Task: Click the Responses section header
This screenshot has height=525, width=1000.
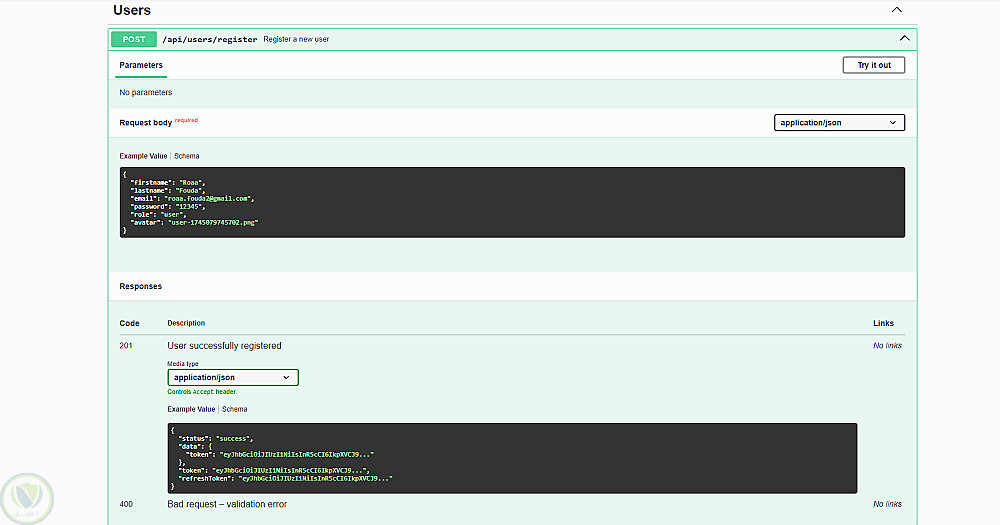Action: pos(141,286)
